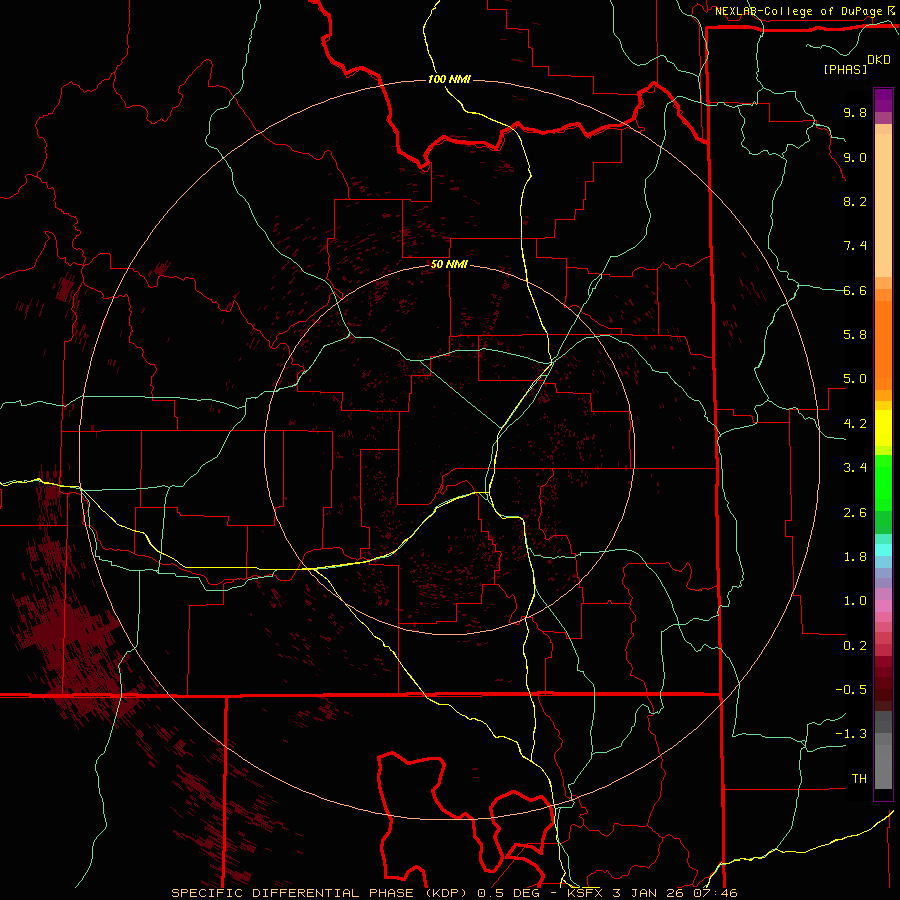Click the TH threshold label
Viewport: 900px width, 900px height.
(859, 779)
